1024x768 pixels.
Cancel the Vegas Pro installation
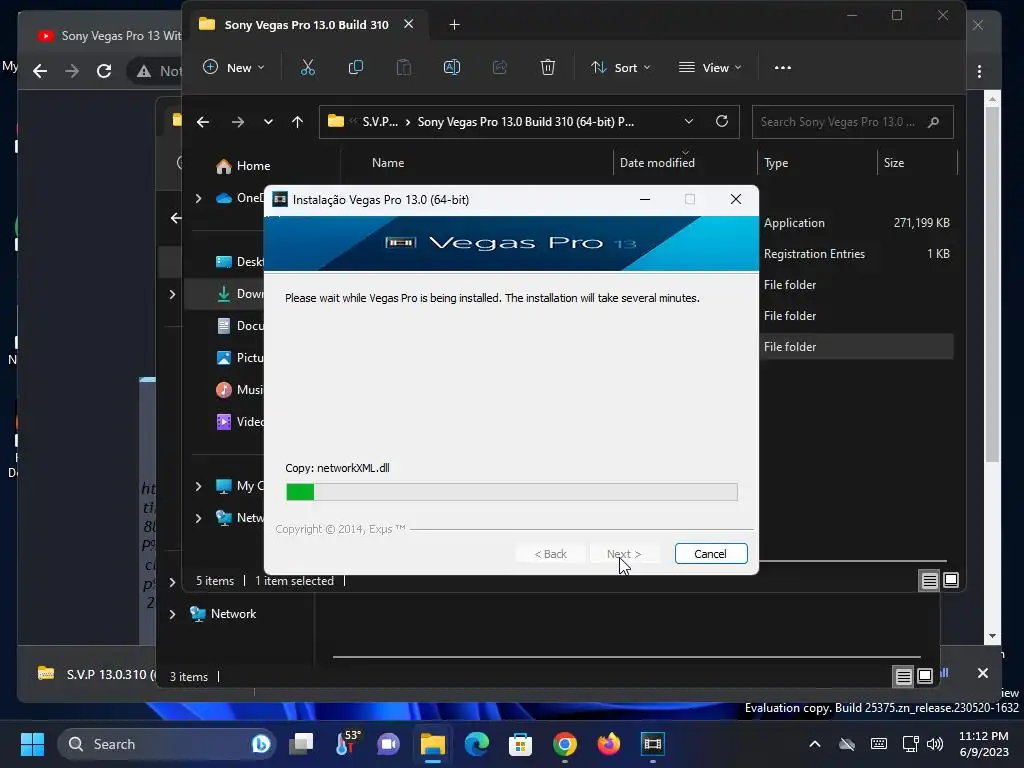coord(711,554)
